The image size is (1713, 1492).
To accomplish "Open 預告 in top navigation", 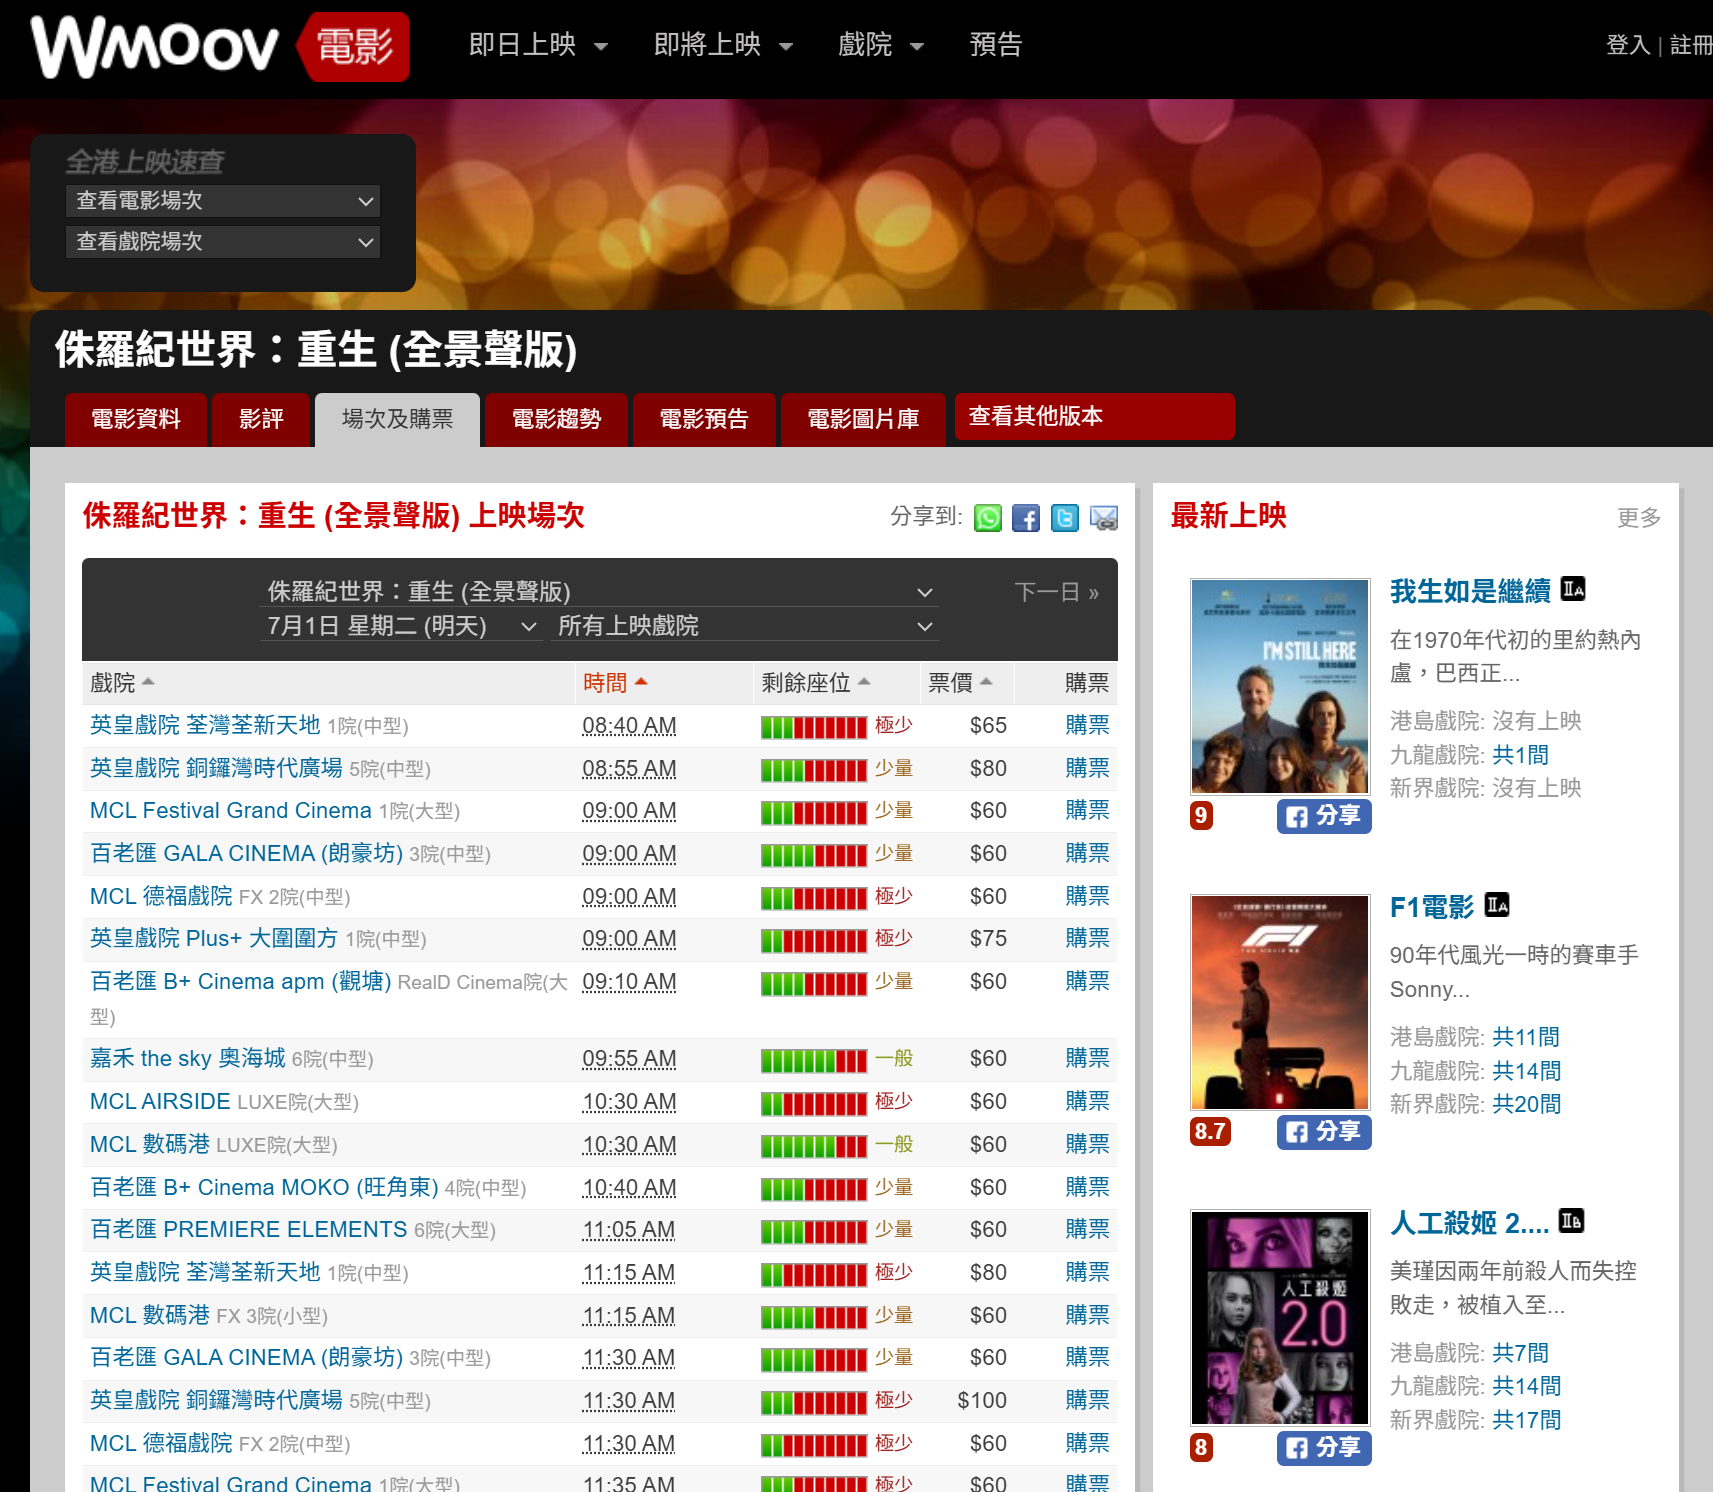I will pos(996,45).
